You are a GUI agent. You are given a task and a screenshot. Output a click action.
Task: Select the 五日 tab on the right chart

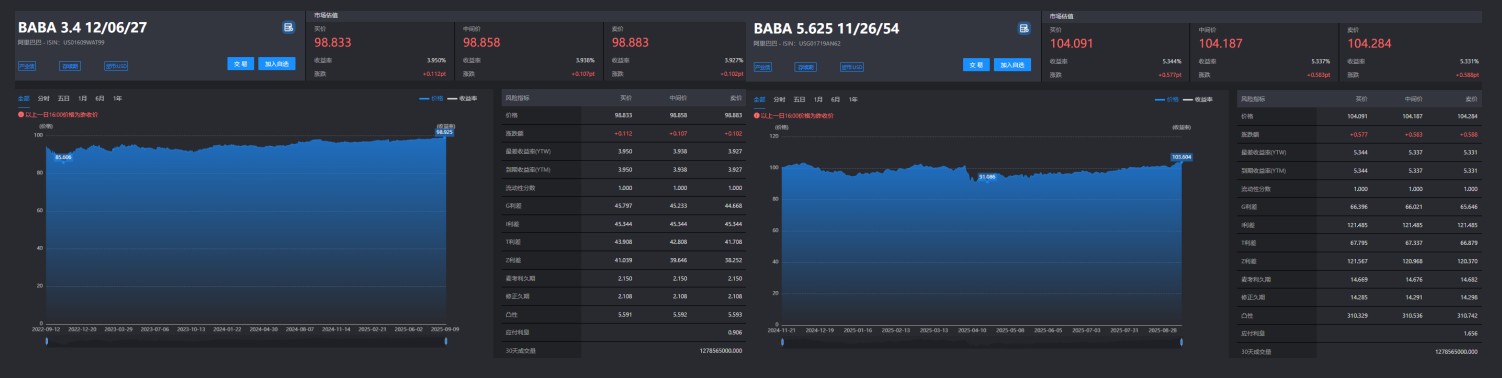pyautogui.click(x=799, y=99)
